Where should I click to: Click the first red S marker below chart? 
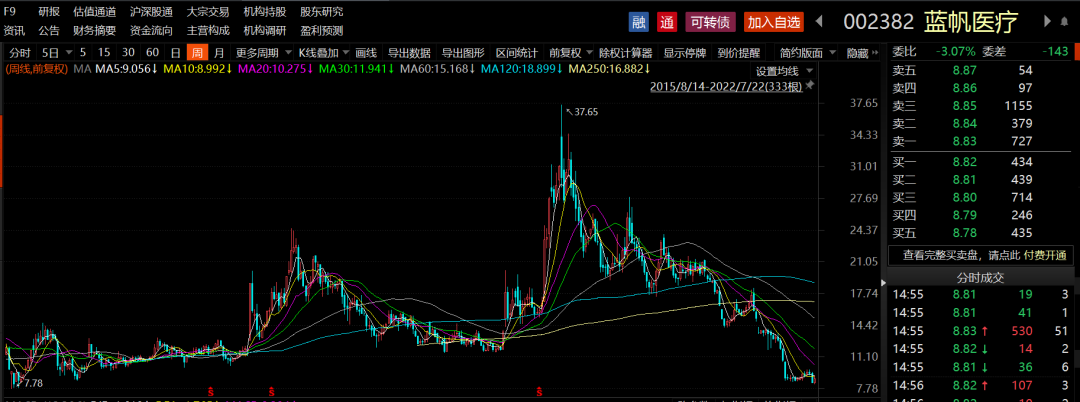click(x=211, y=392)
